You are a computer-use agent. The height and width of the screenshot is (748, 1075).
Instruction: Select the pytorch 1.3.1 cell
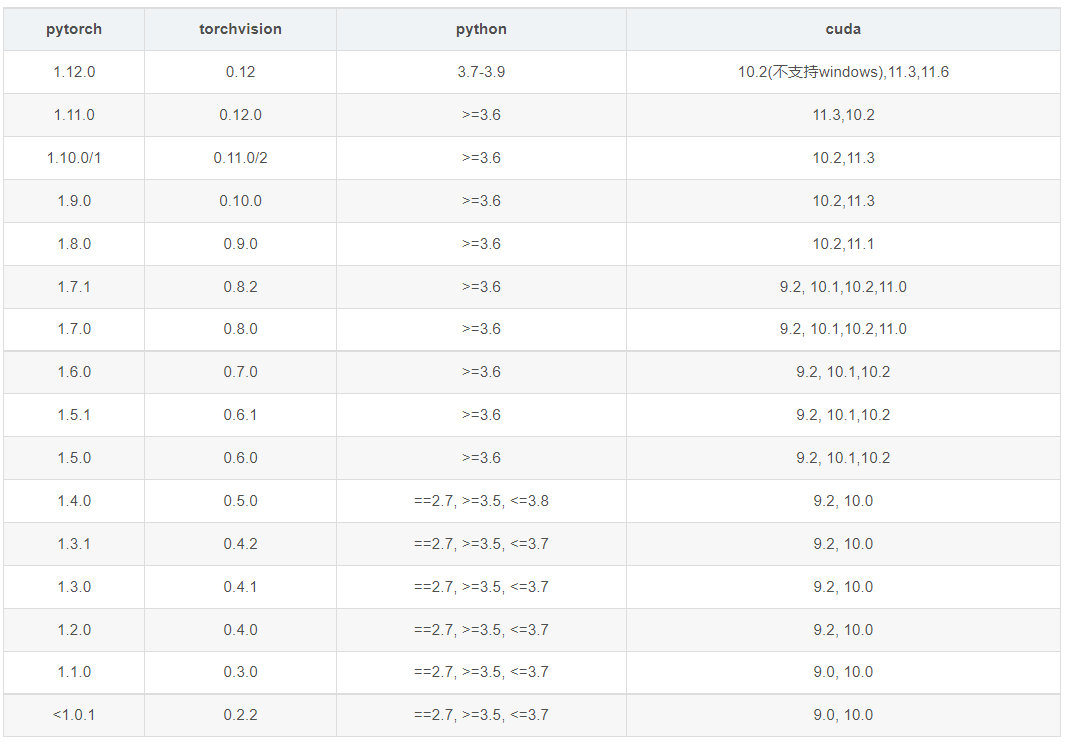74,544
